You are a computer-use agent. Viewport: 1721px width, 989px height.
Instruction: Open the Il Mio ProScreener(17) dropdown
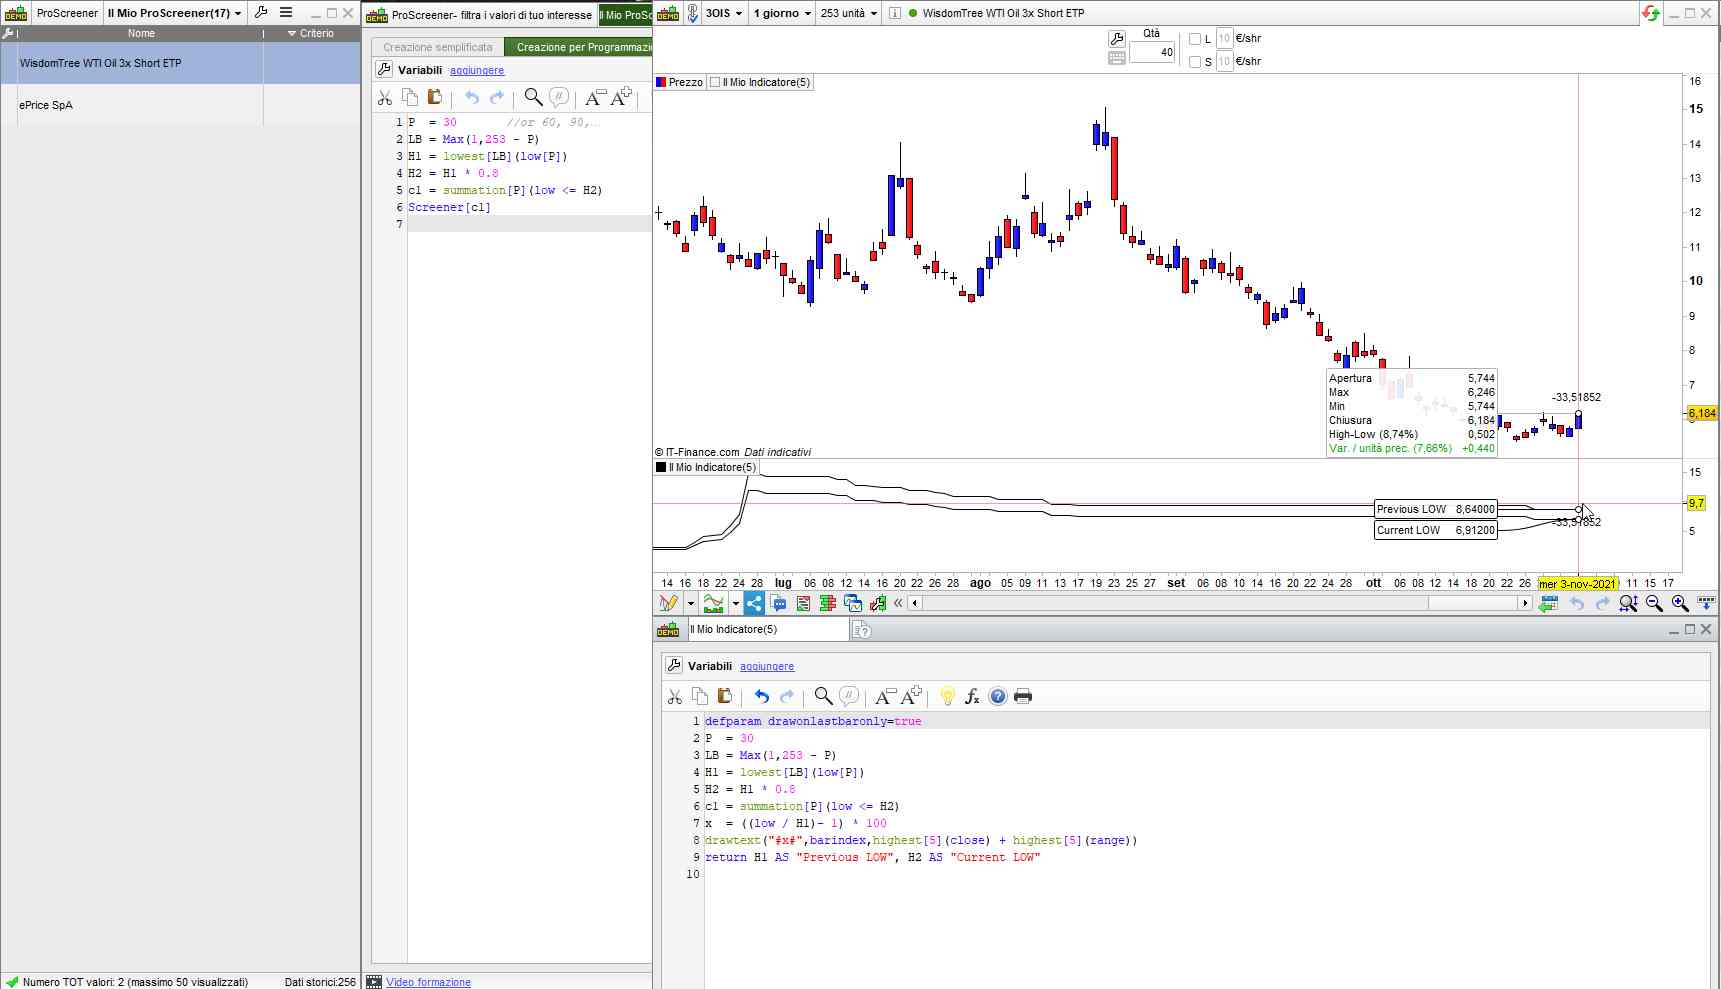[x=174, y=13]
